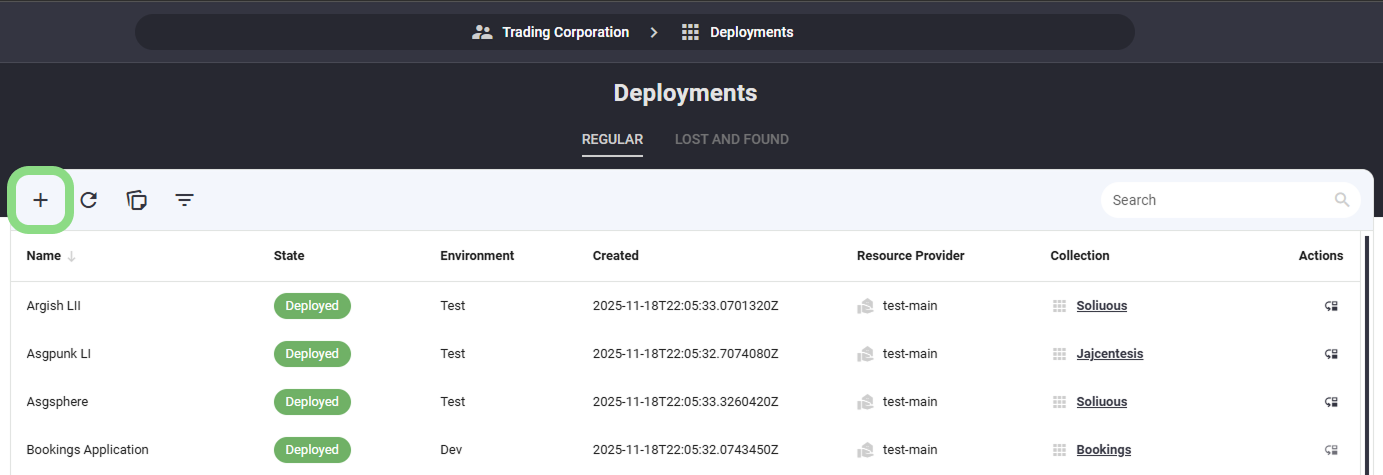Focus the Search input field
Image resolution: width=1383 pixels, height=475 pixels.
click(1215, 200)
